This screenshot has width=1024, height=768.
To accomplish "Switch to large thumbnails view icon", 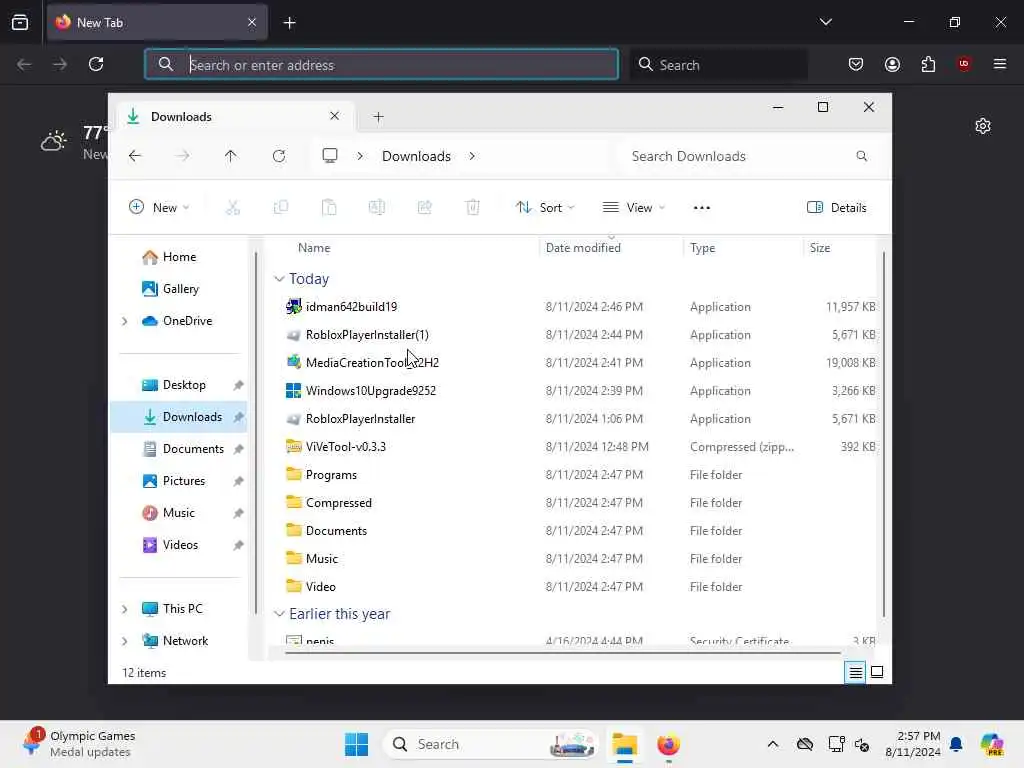I will [x=877, y=672].
